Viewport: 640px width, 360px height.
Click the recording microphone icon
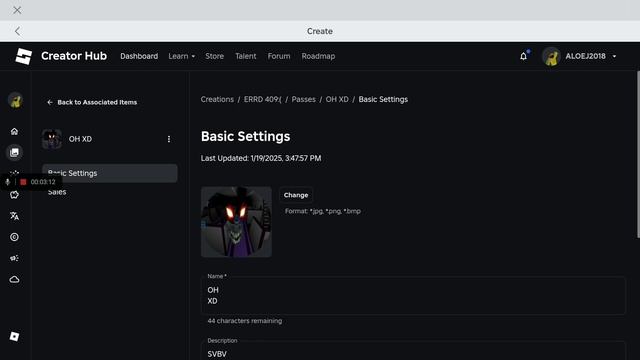pyautogui.click(x=8, y=182)
